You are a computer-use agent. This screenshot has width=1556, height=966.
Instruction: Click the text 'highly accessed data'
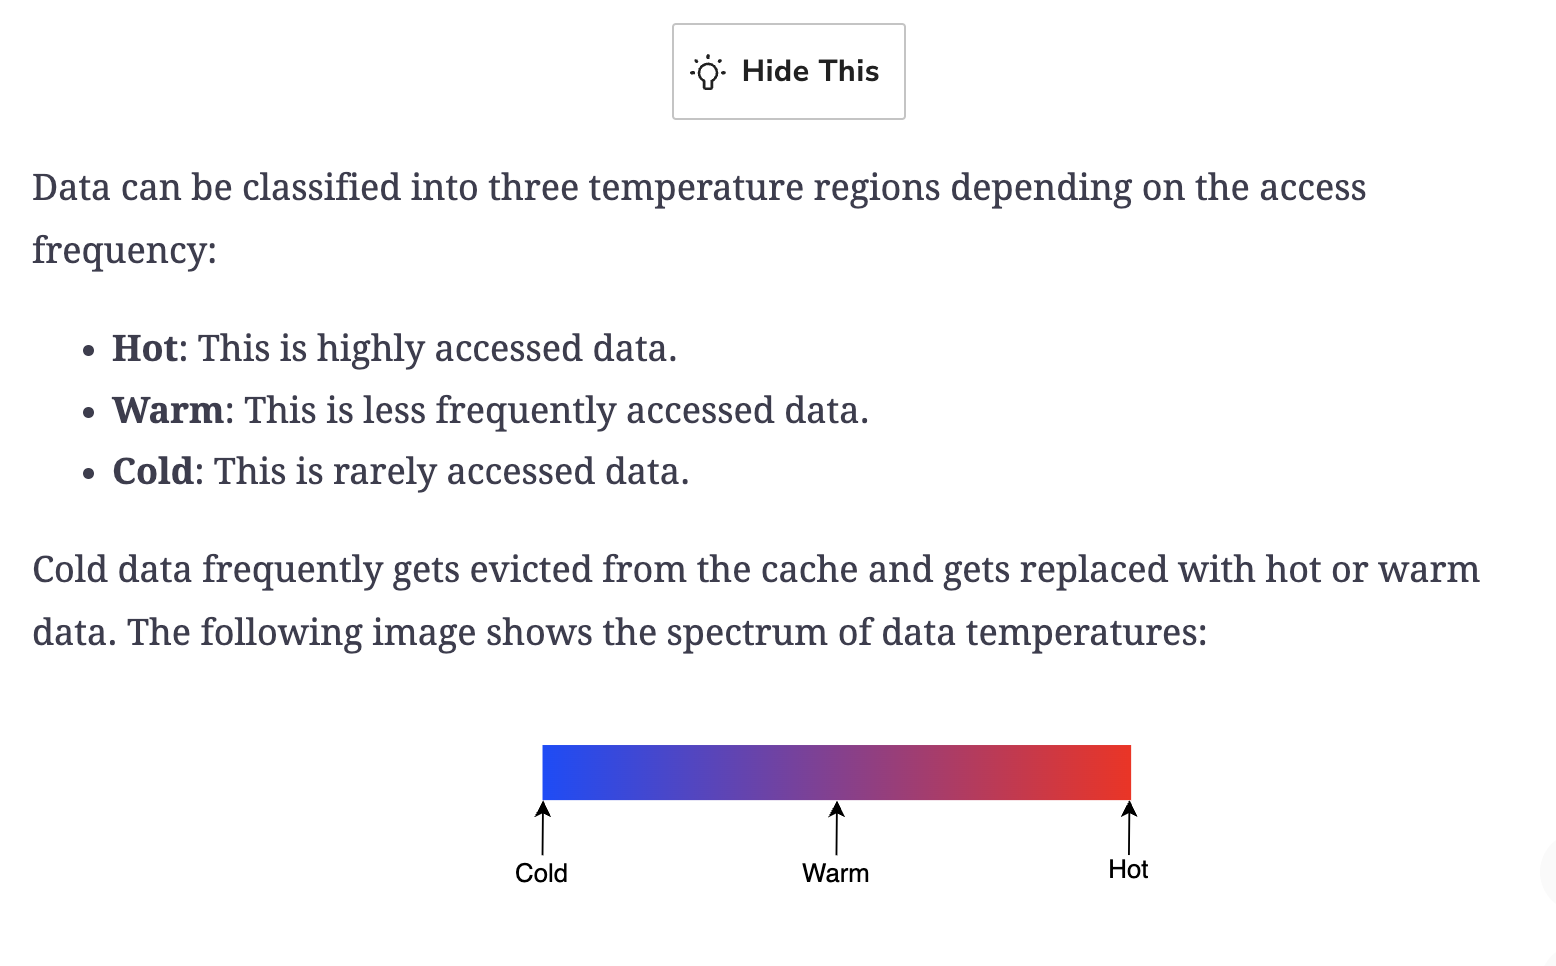(x=496, y=349)
